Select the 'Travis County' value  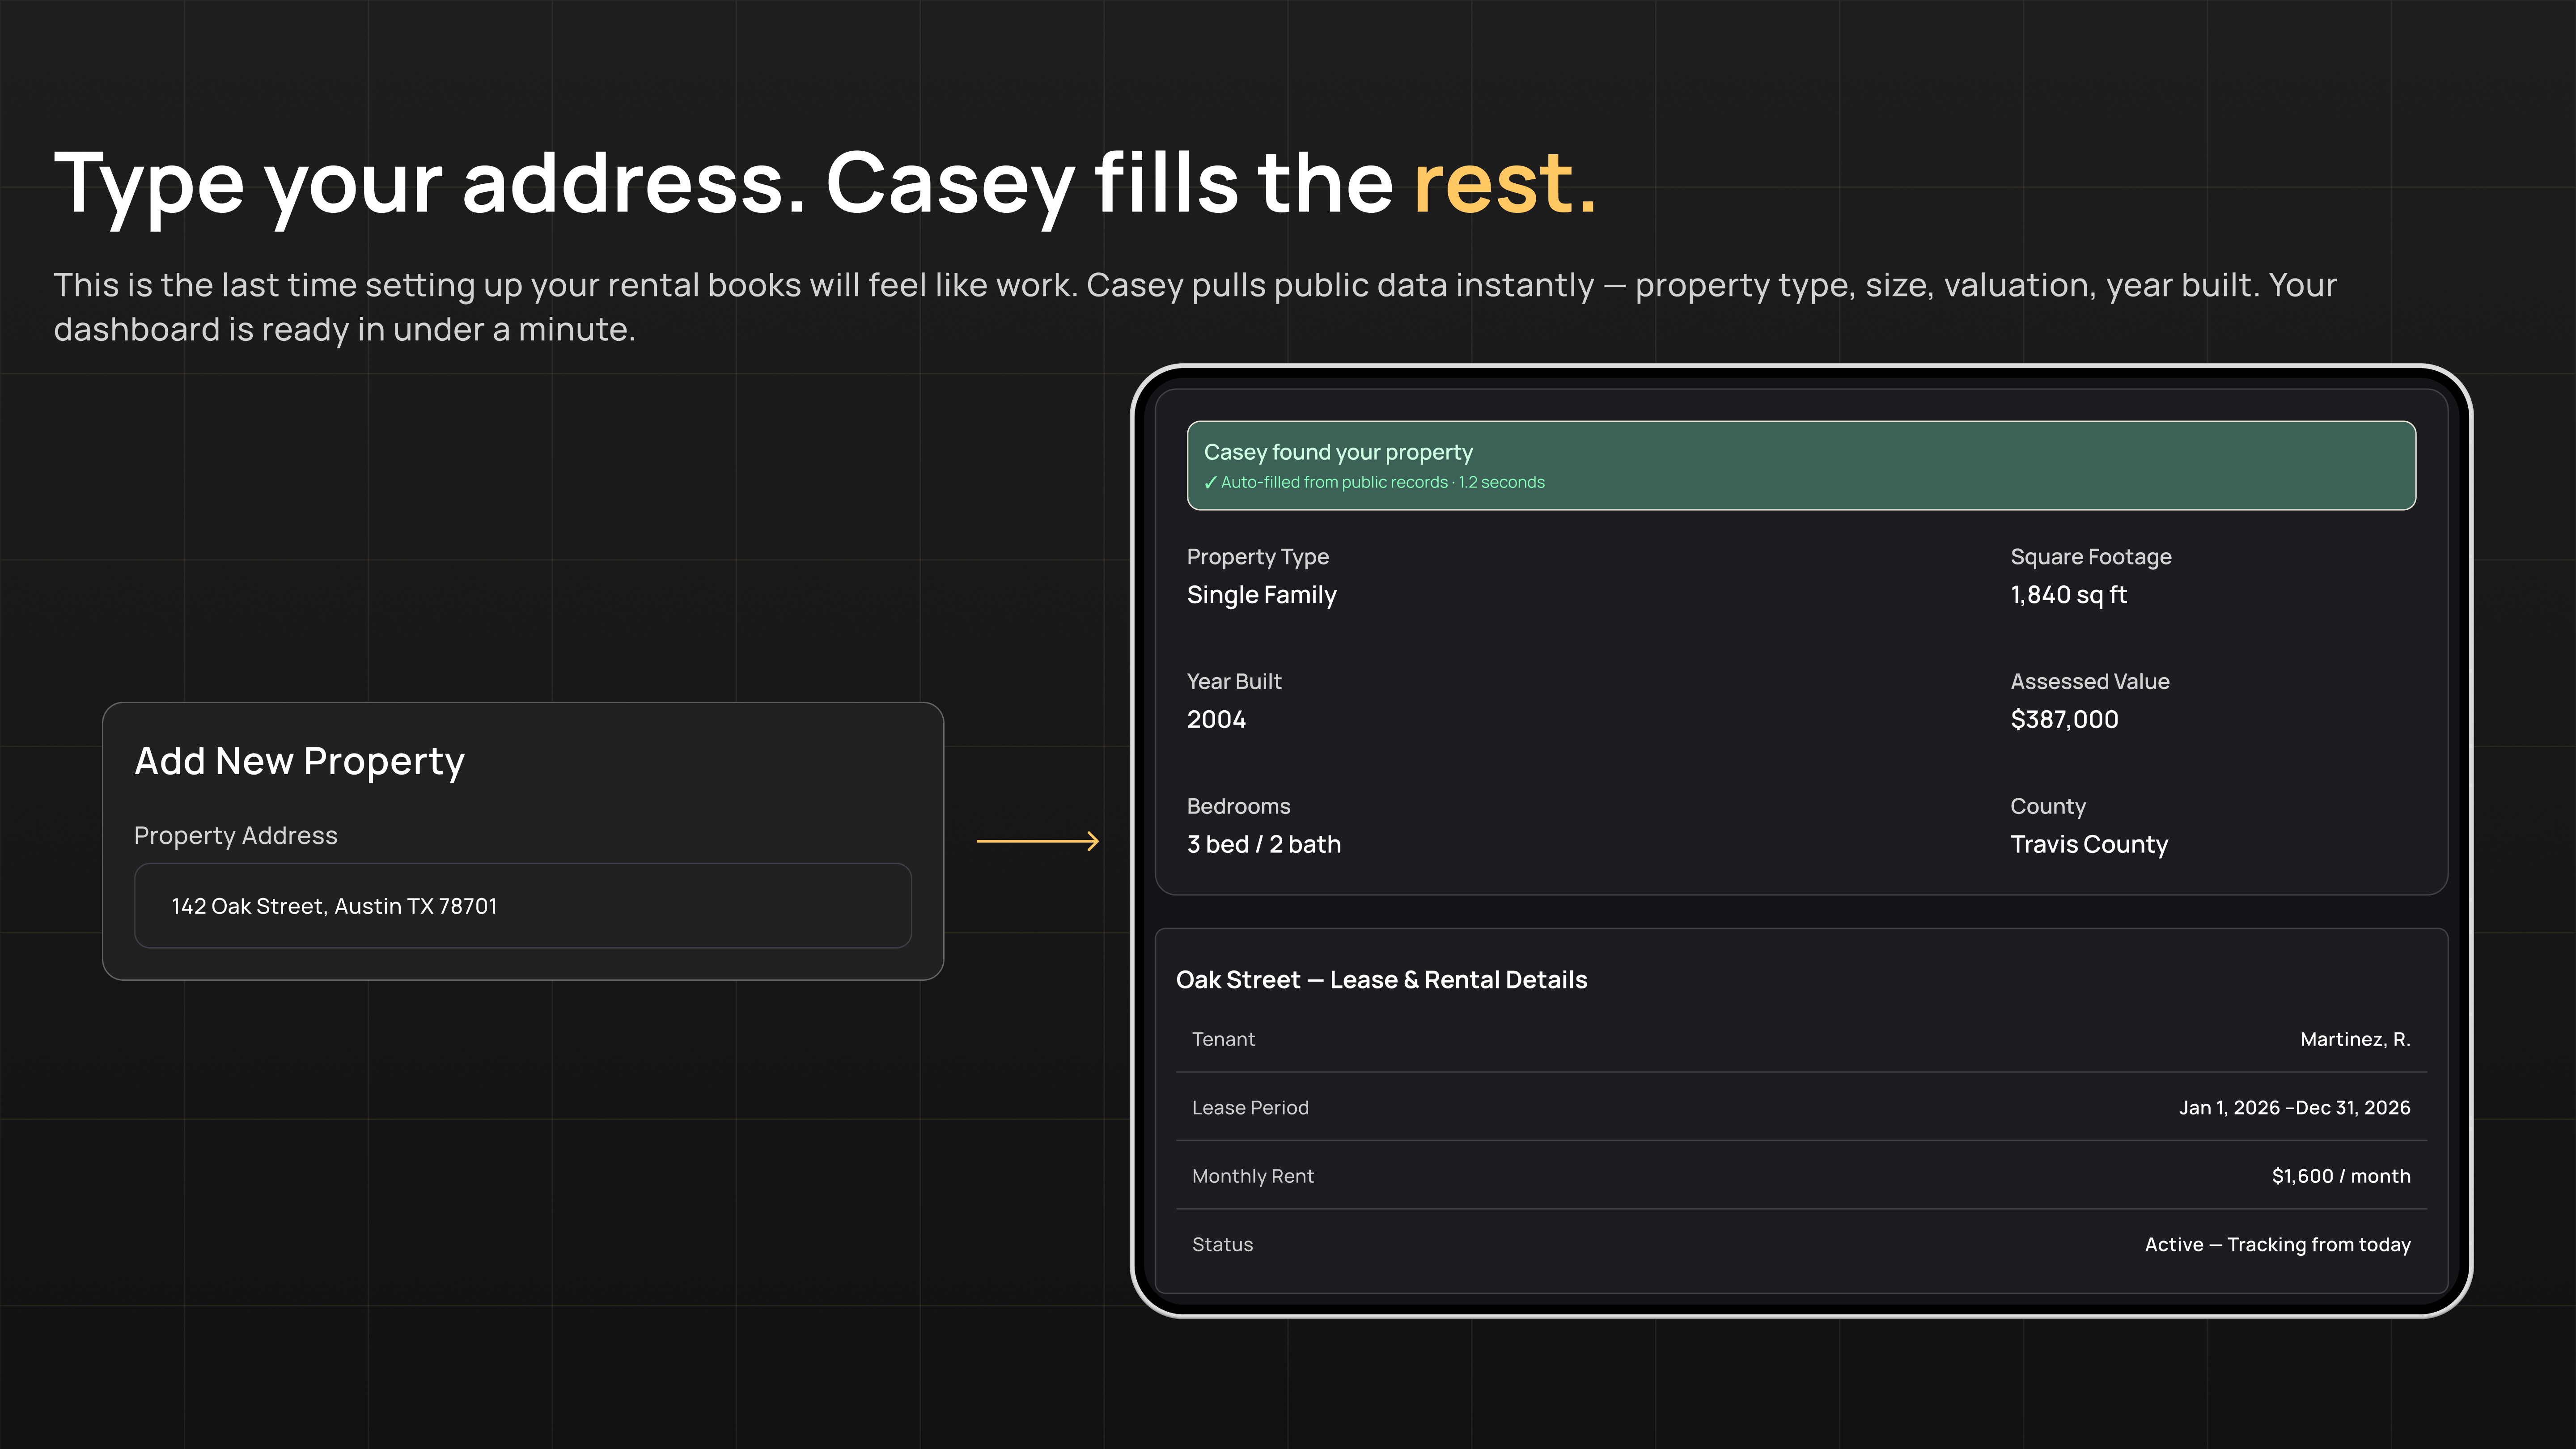pyautogui.click(x=2089, y=844)
